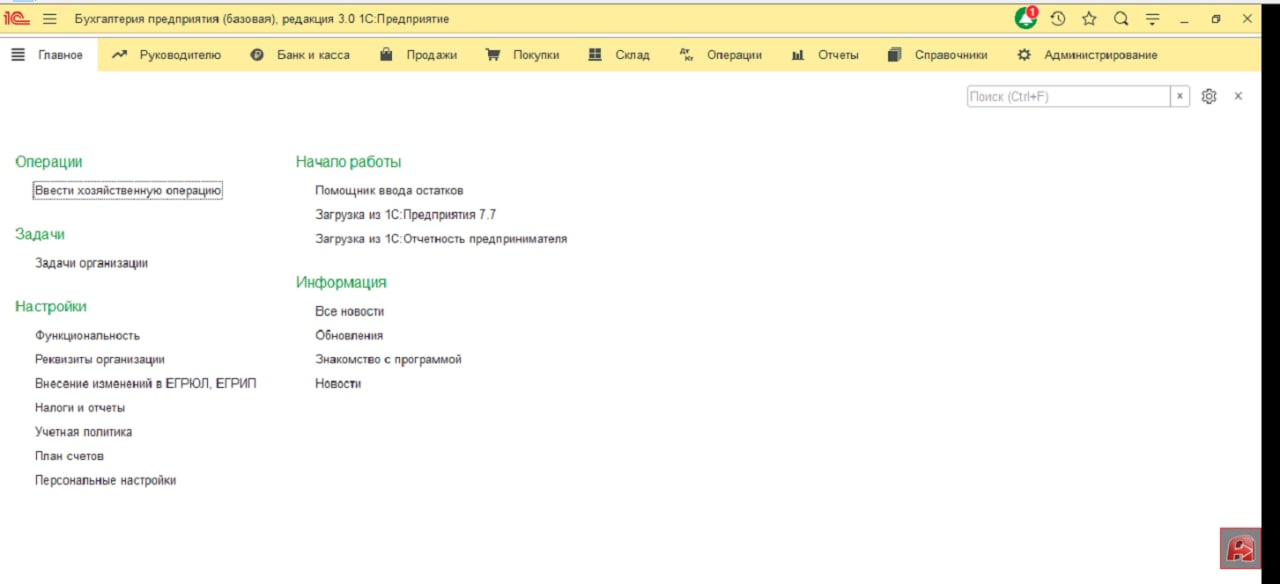The image size is (1280, 584).
Task: Click the Банк и касса coin icon
Action: point(257,55)
